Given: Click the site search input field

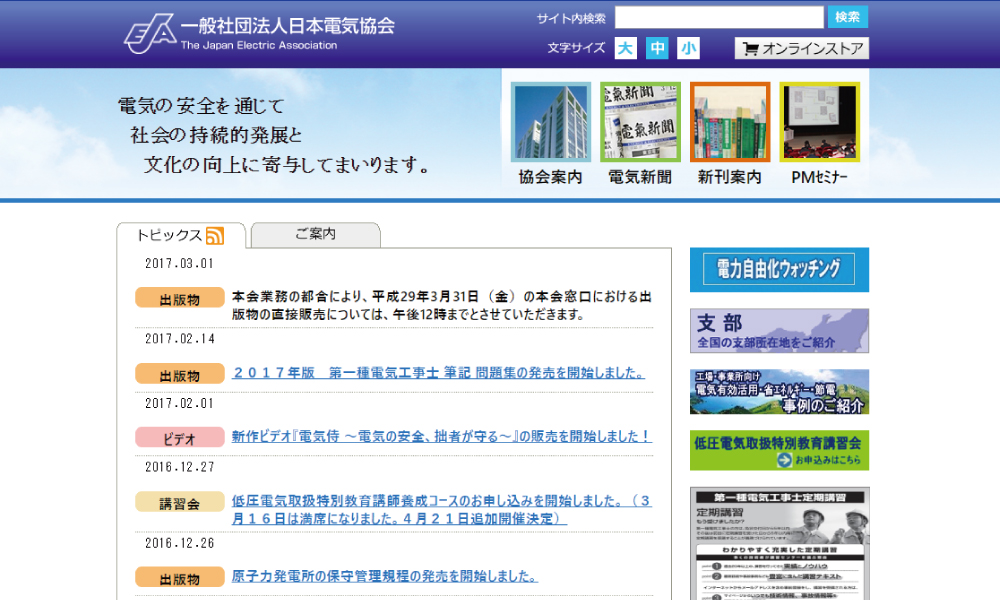Looking at the screenshot, I should coord(719,17).
